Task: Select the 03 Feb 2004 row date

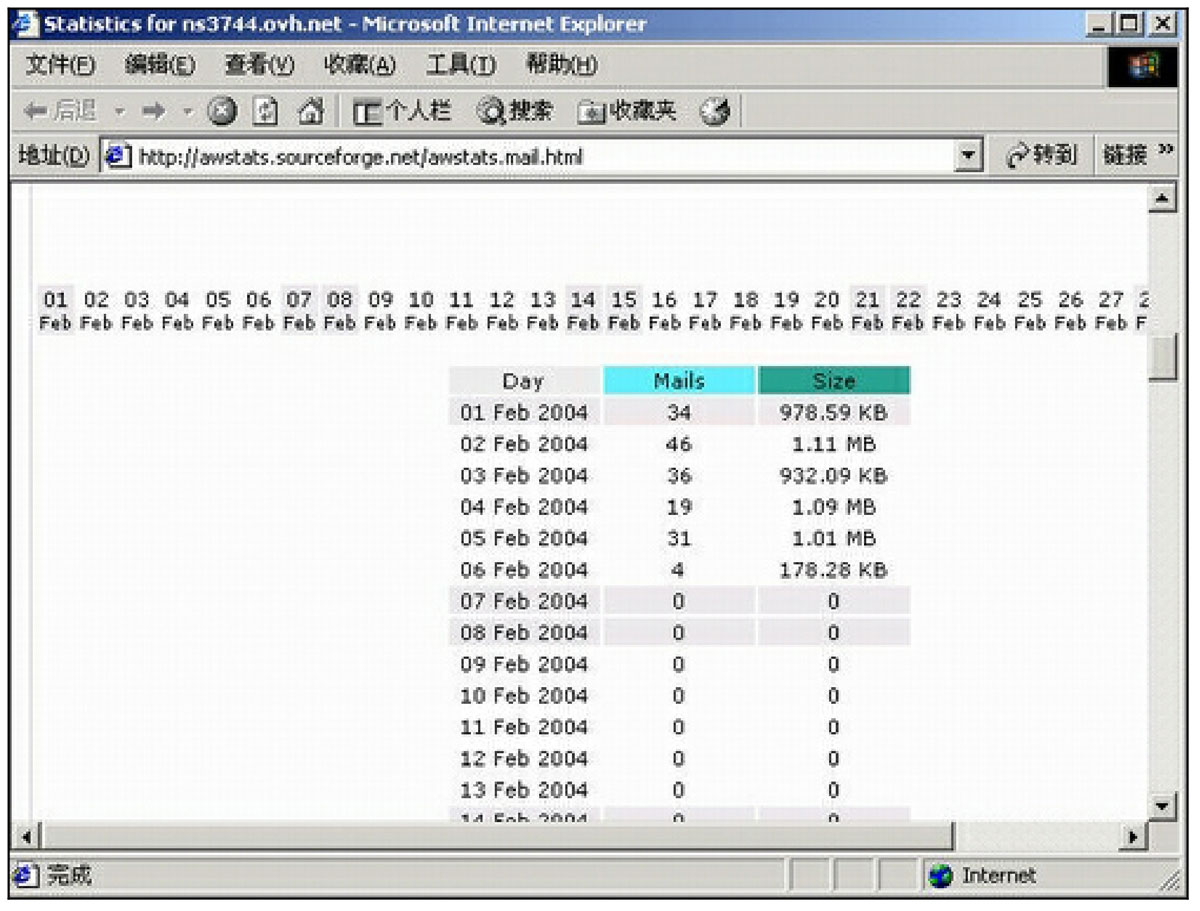Action: point(524,475)
